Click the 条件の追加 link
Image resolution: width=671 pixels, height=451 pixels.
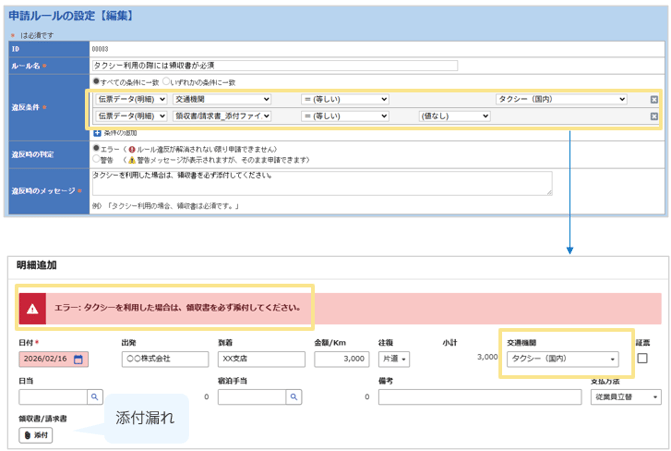(x=120, y=133)
